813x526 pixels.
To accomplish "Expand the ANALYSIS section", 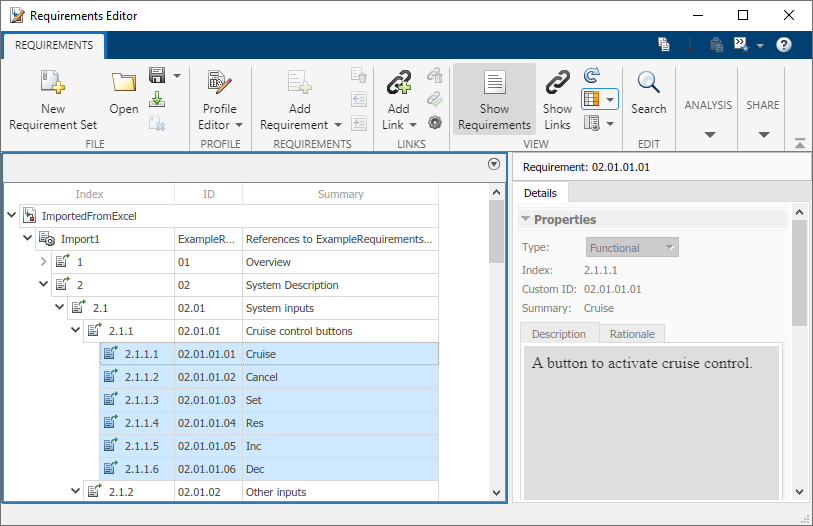I will [708, 118].
